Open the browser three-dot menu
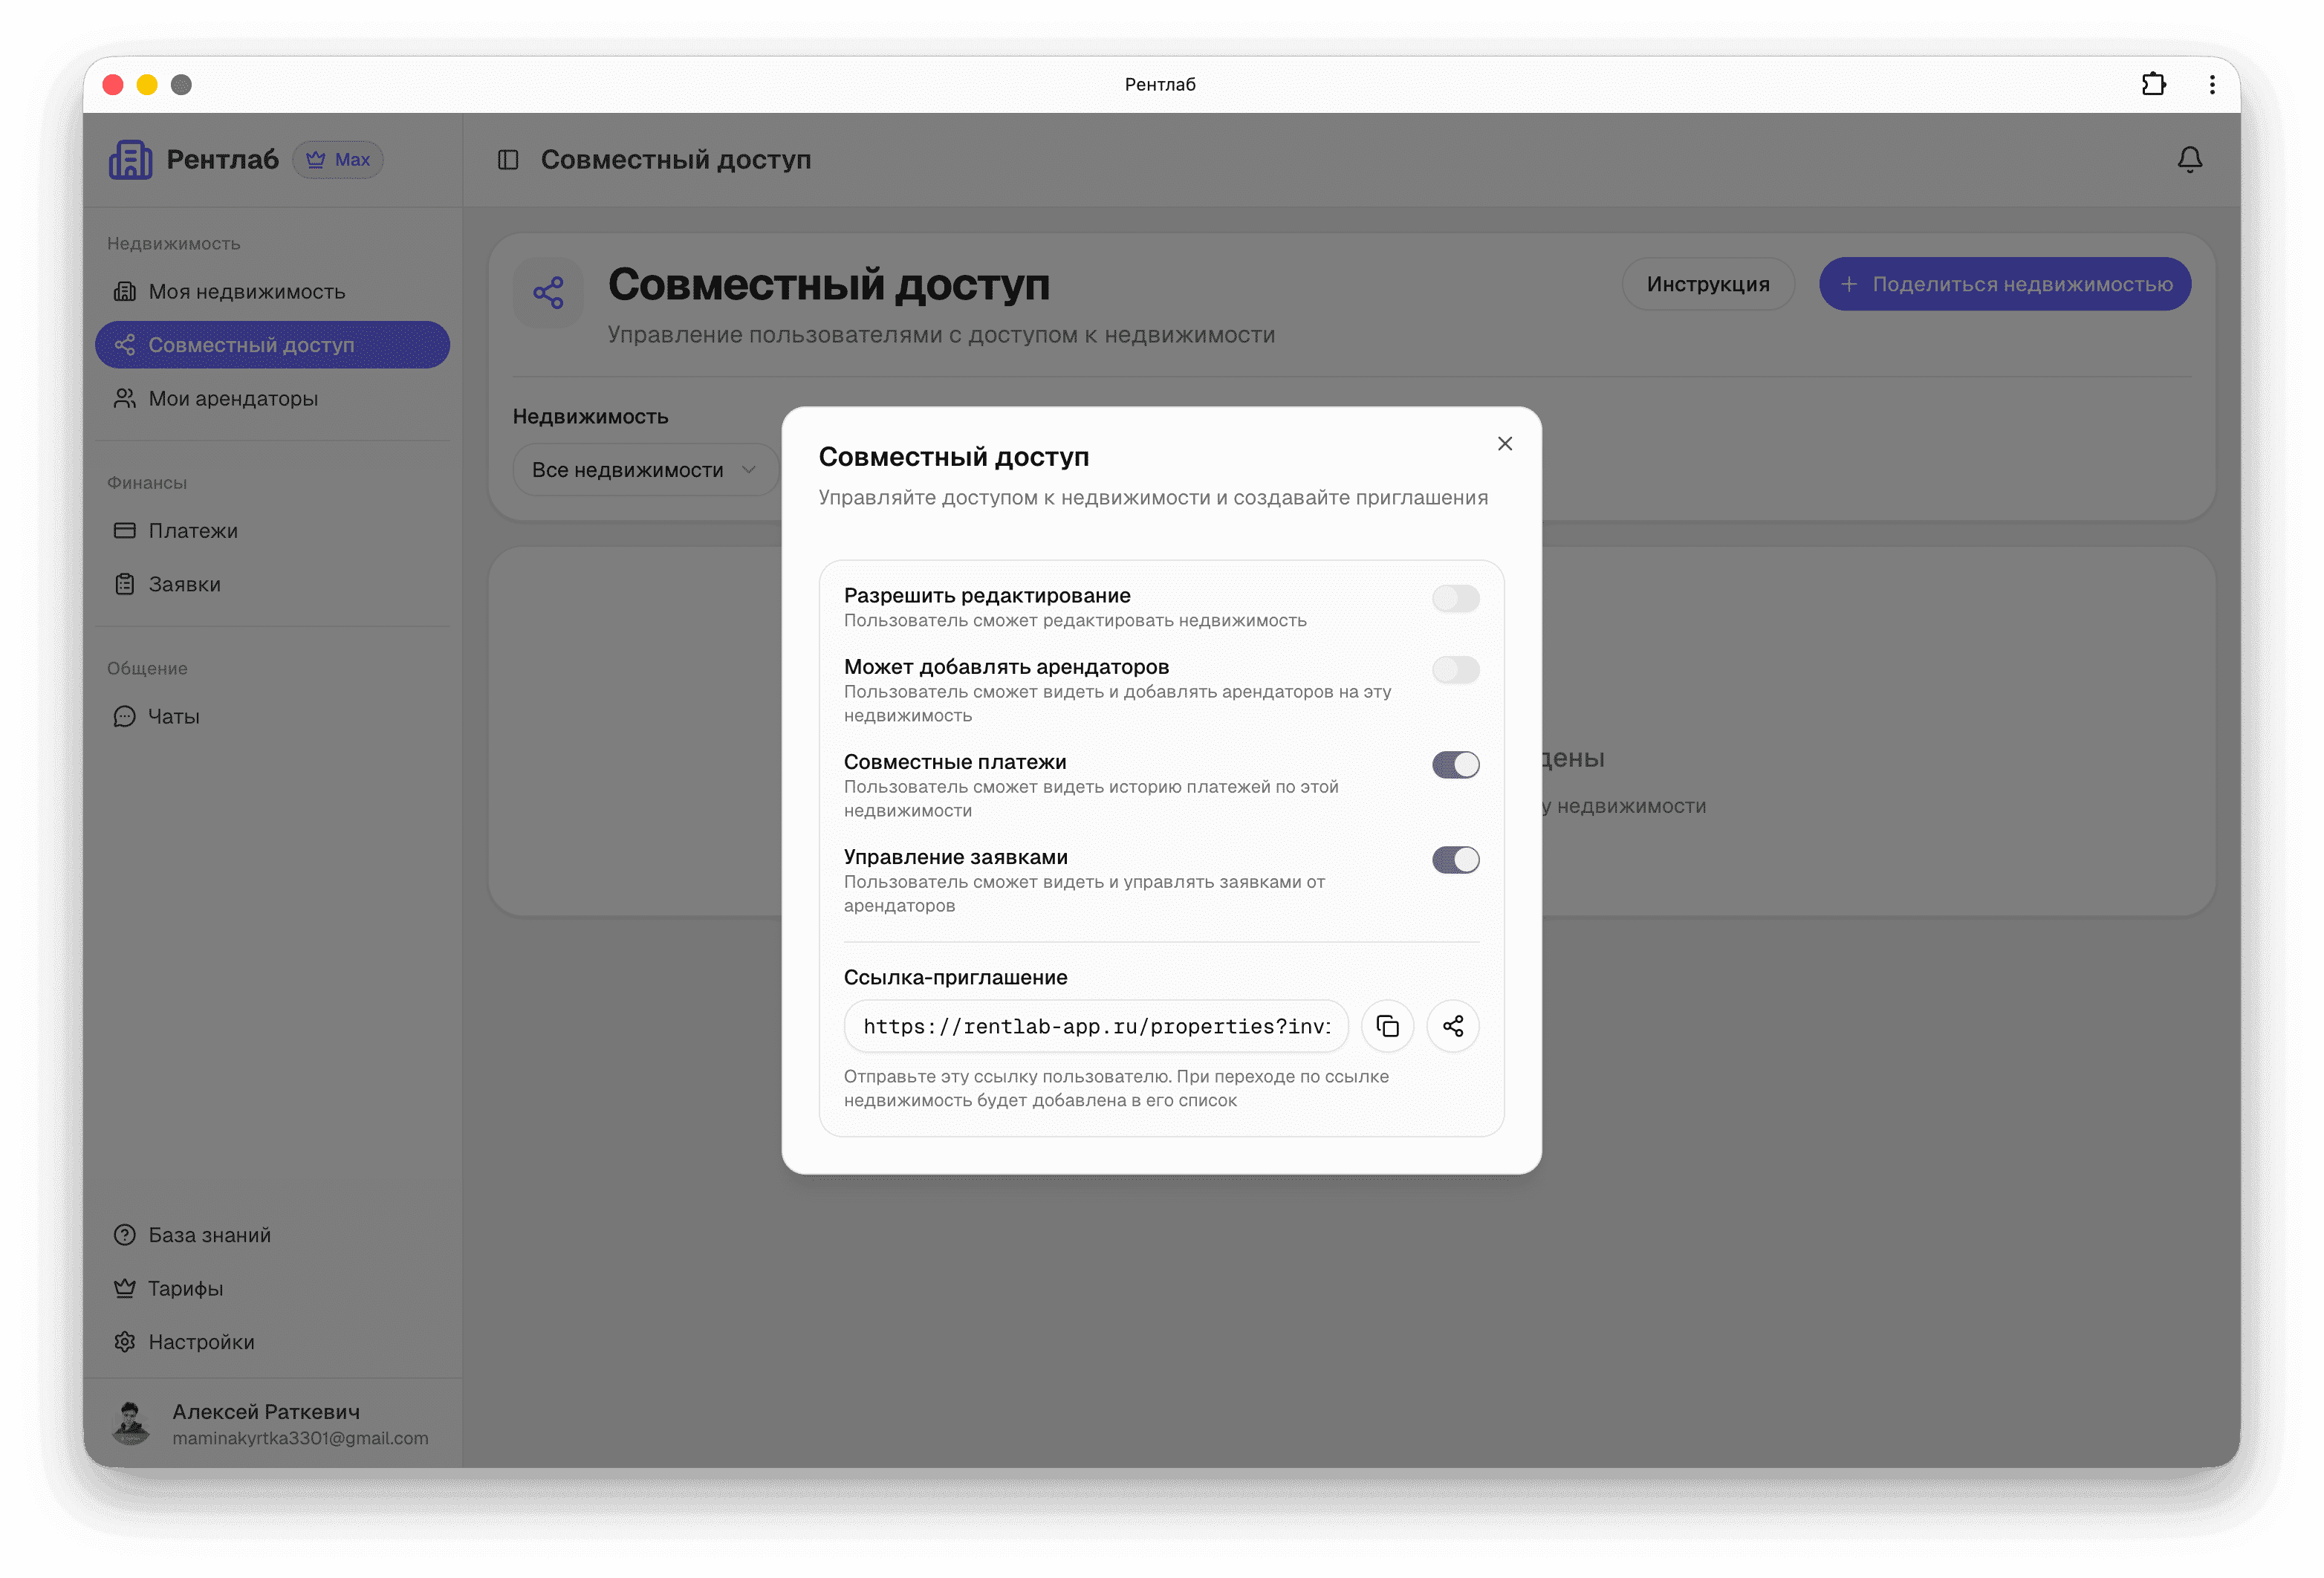2324x1578 pixels. click(2211, 84)
